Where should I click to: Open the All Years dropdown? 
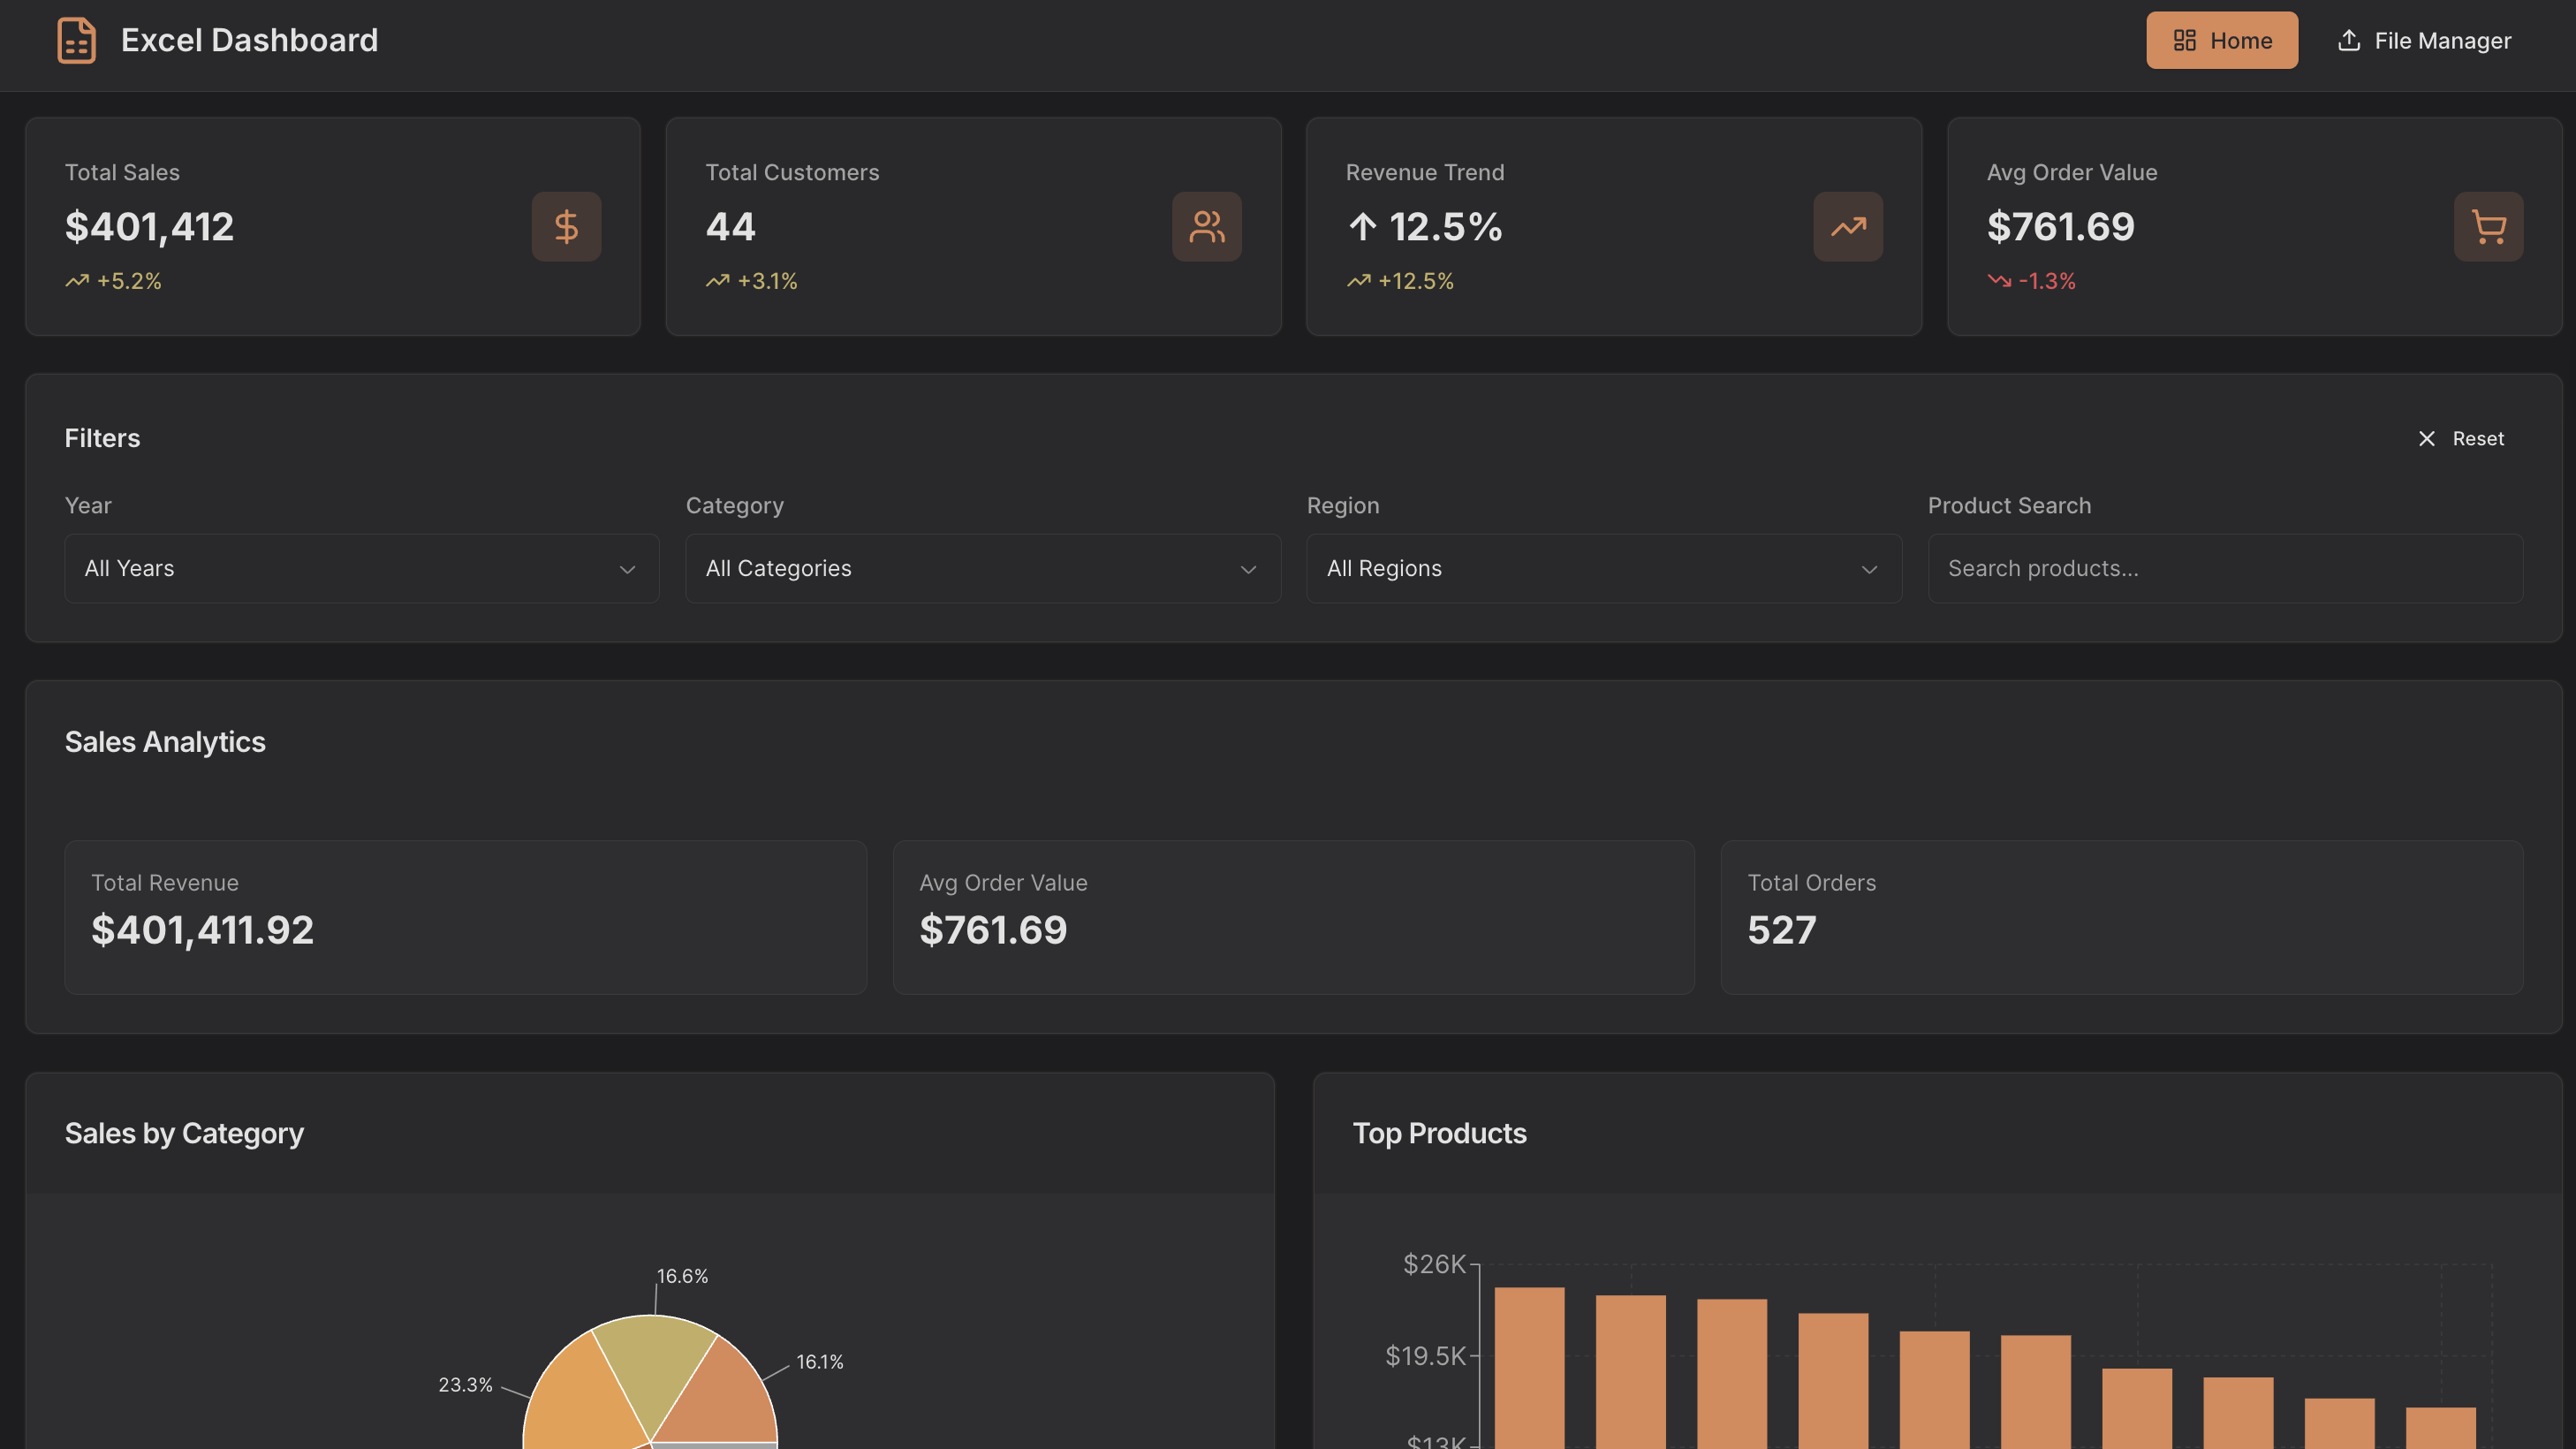[x=361, y=568]
